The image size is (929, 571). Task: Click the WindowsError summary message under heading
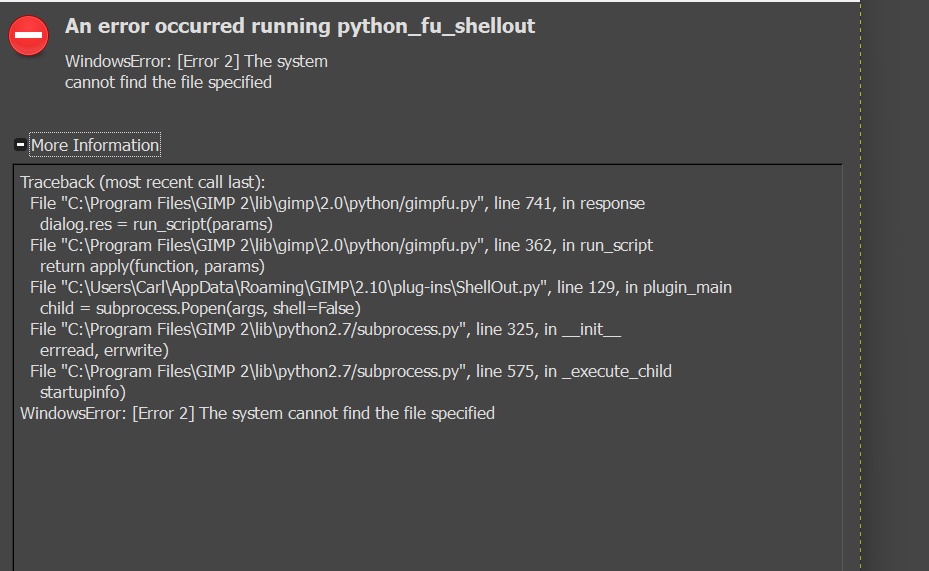coord(196,72)
